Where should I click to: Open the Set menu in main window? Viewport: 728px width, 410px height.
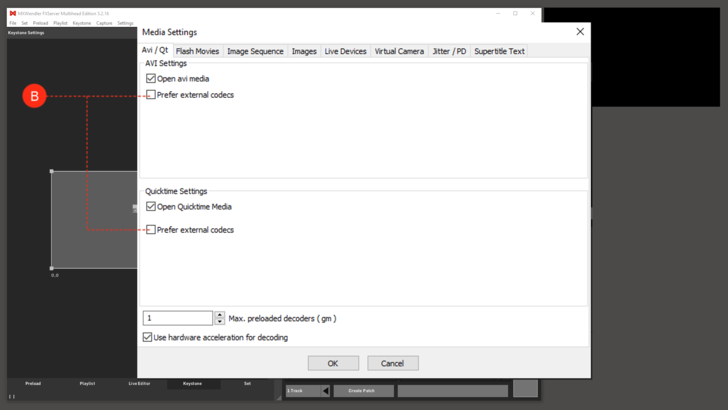pos(25,23)
